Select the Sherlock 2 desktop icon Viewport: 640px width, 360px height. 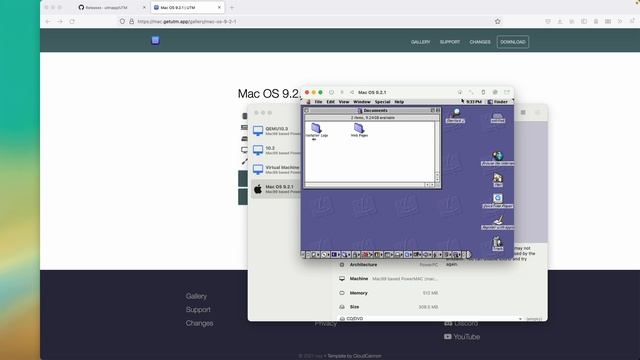(x=456, y=116)
